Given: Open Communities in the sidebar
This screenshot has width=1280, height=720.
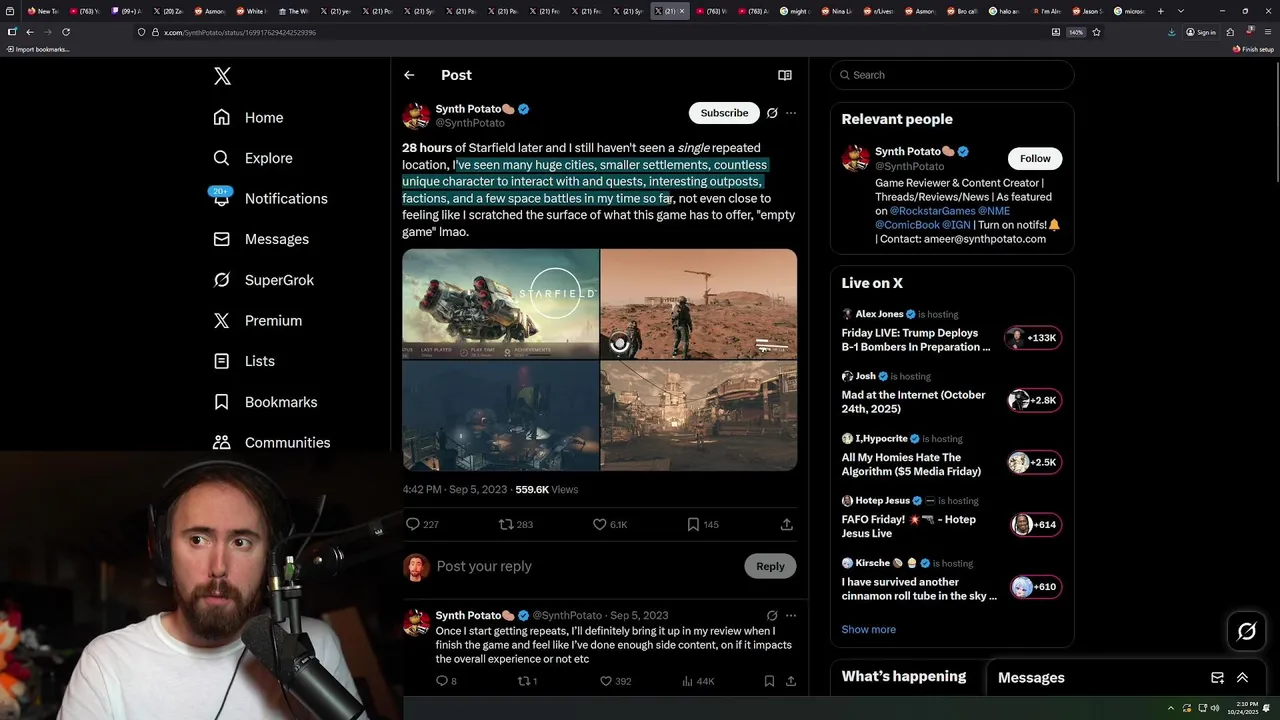Looking at the screenshot, I should [x=271, y=442].
